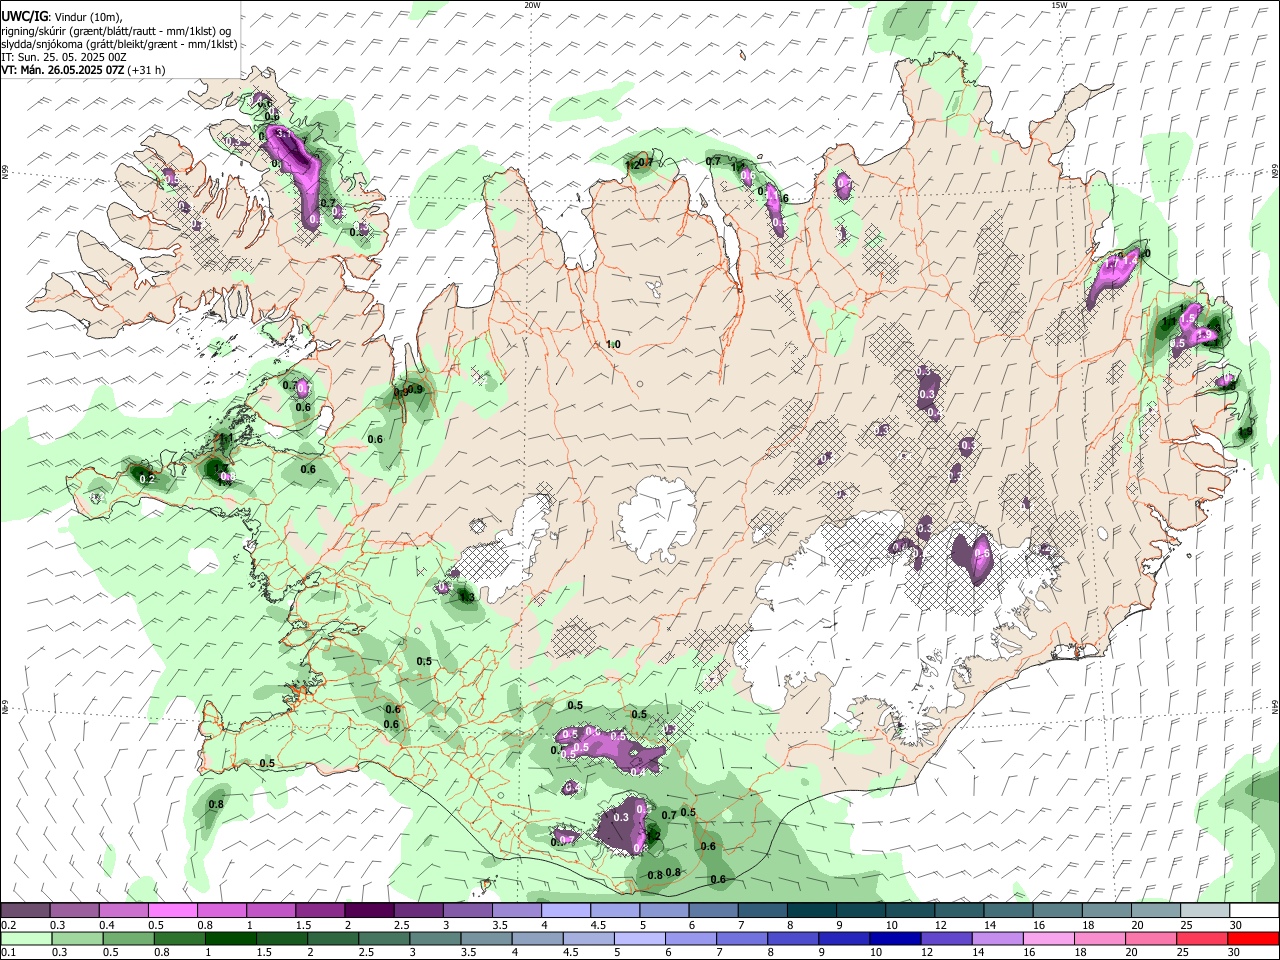The height and width of the screenshot is (960, 1280).
Task: Click the '(+31 h)' forecast offset text
Action: [147, 70]
